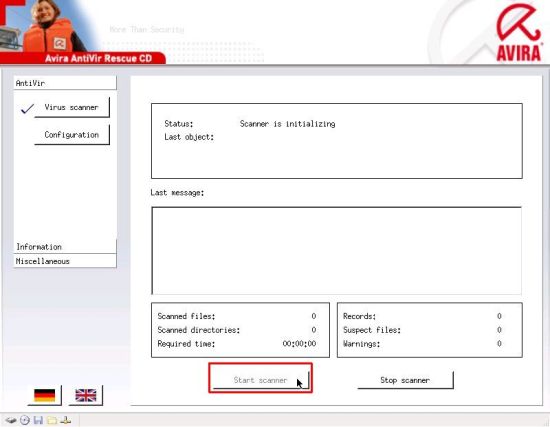Viewport: 550px width, 427px height.
Task: Click the hard drive icon in status bar
Action: click(10, 420)
